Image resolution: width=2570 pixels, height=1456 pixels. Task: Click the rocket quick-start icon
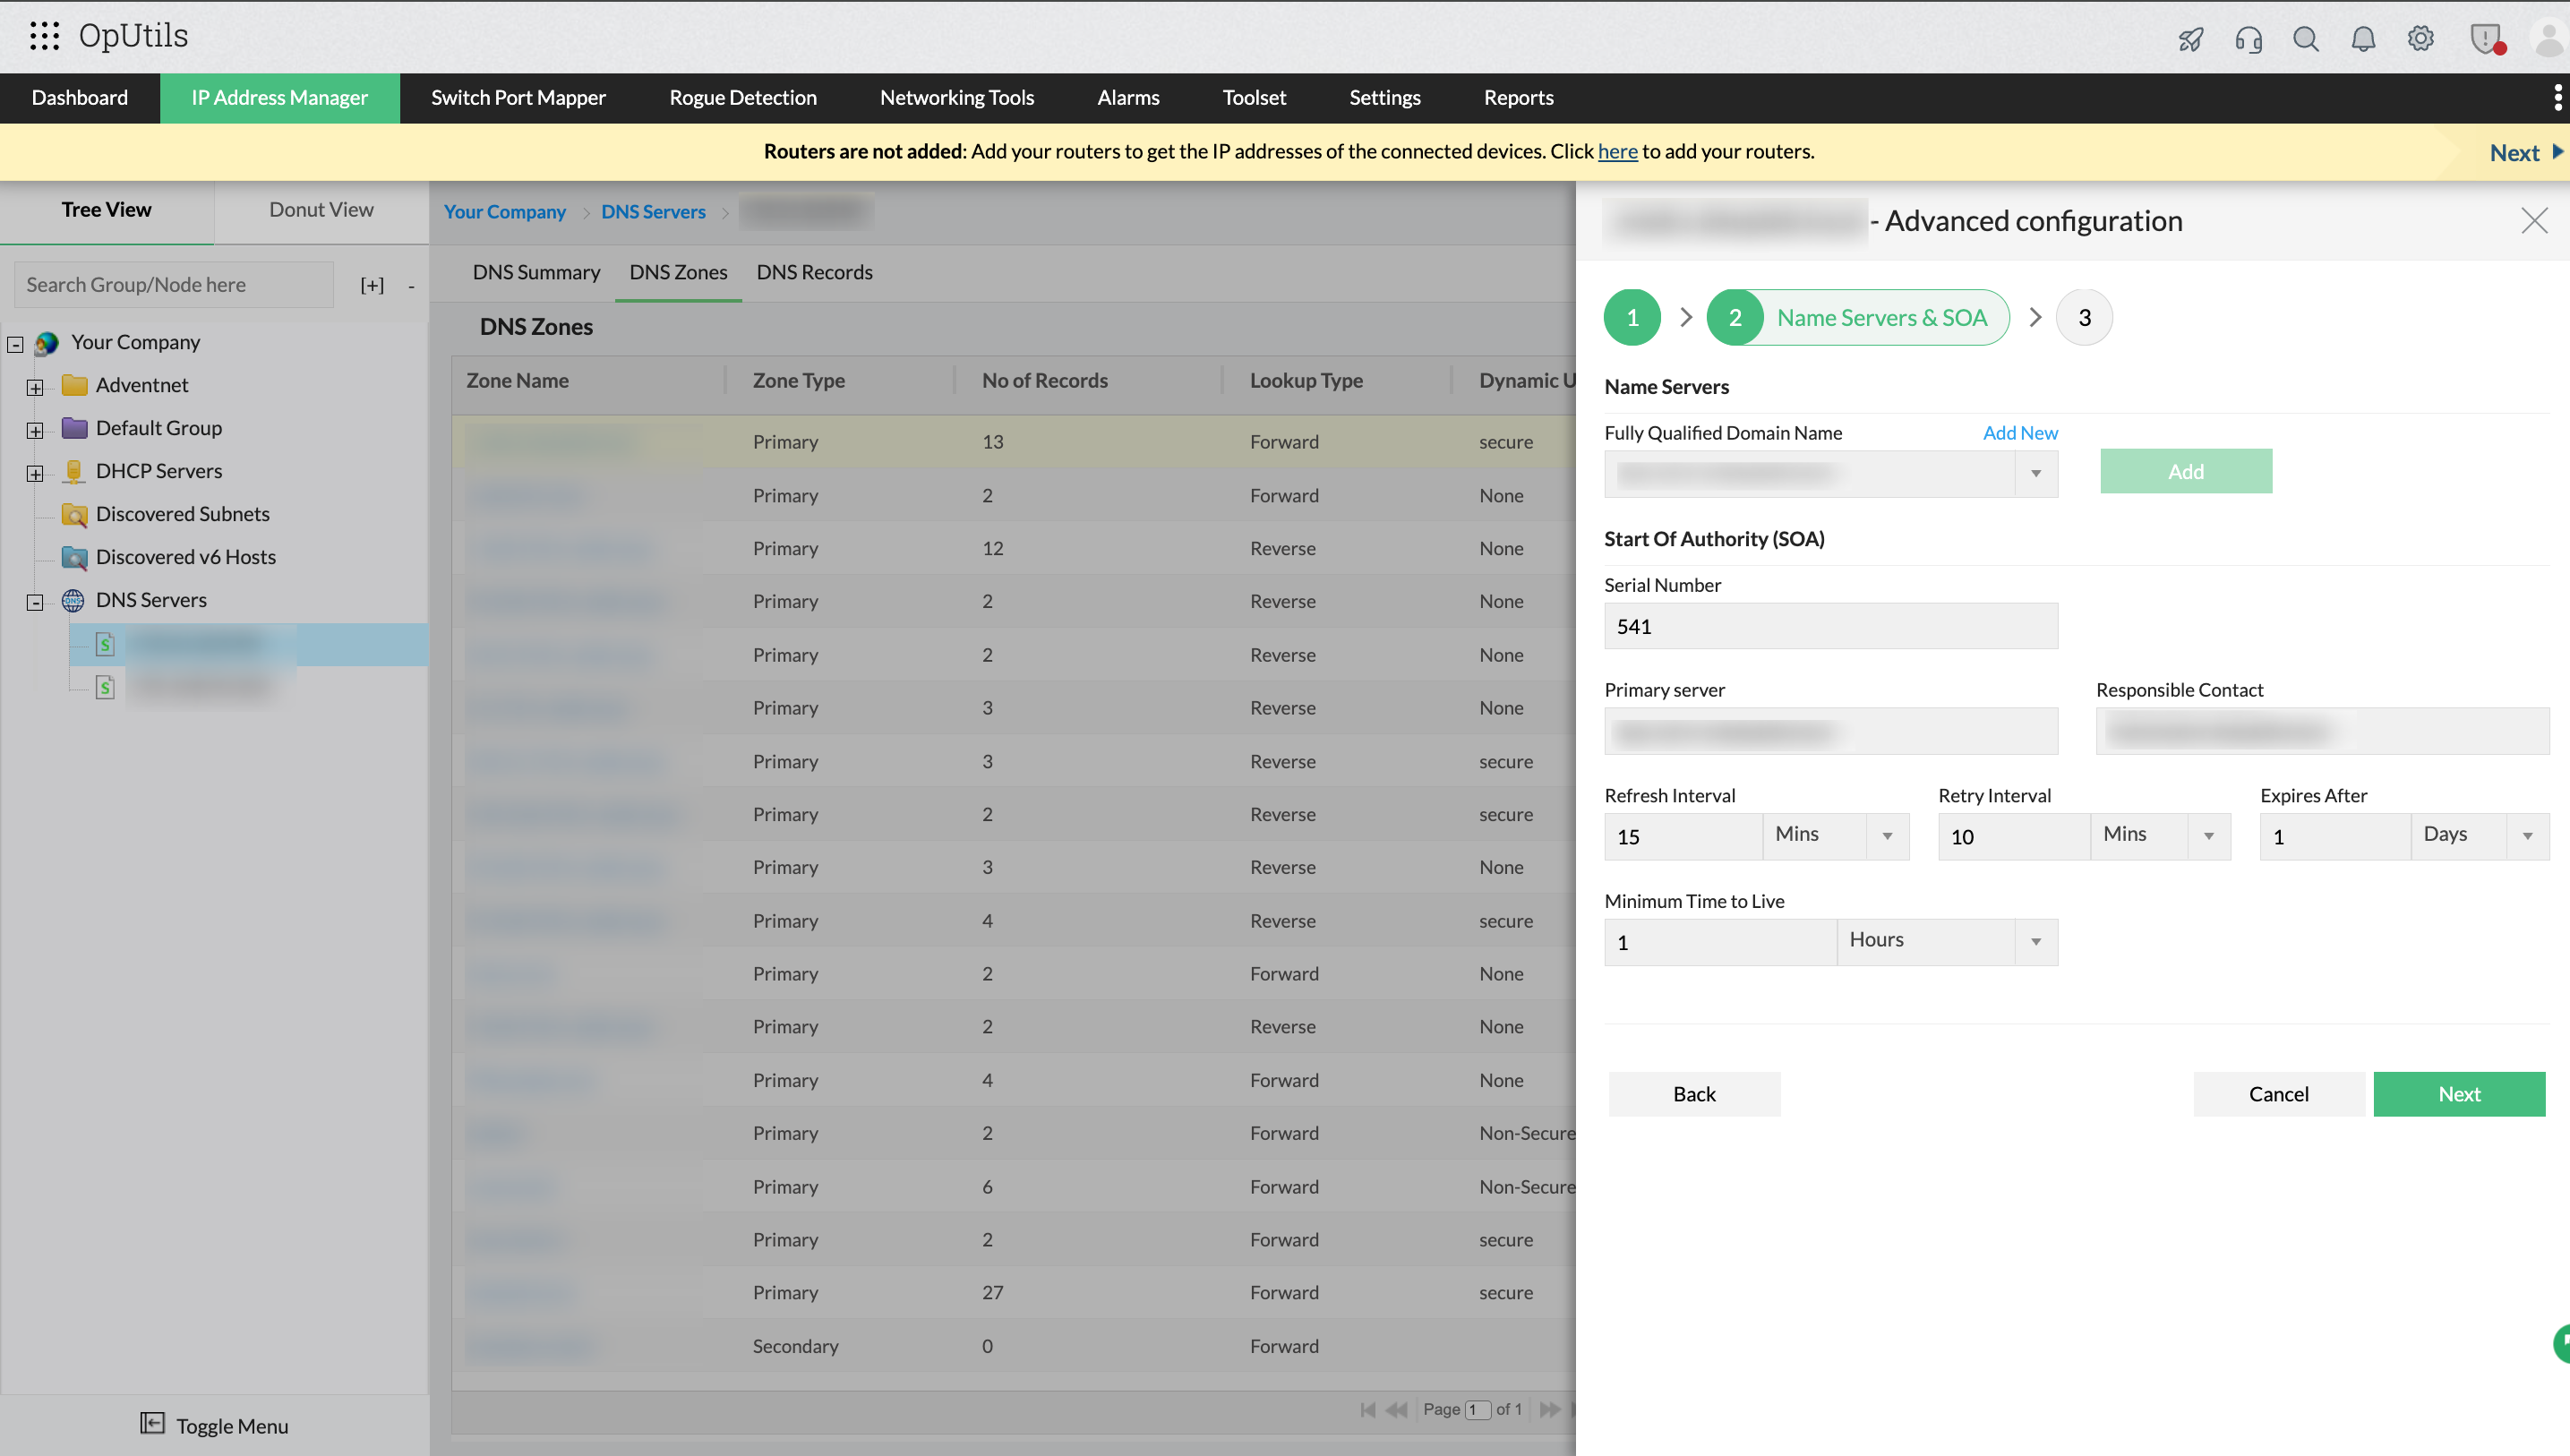click(x=2190, y=39)
